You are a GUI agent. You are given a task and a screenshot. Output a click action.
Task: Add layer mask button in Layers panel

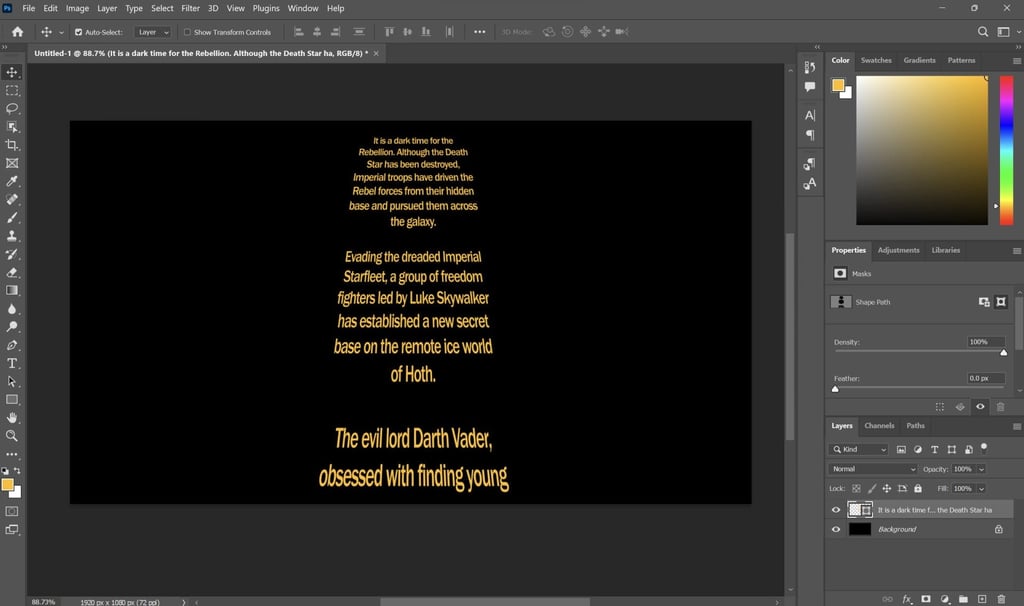coord(925,599)
